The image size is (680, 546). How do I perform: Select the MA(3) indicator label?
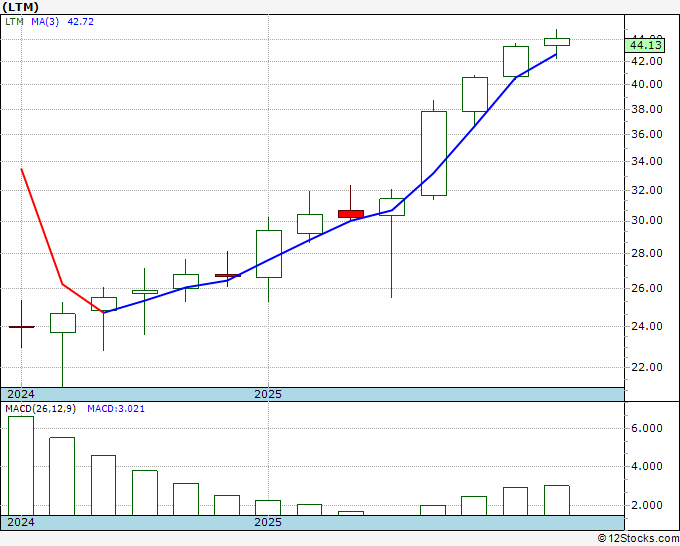pyautogui.click(x=45, y=22)
